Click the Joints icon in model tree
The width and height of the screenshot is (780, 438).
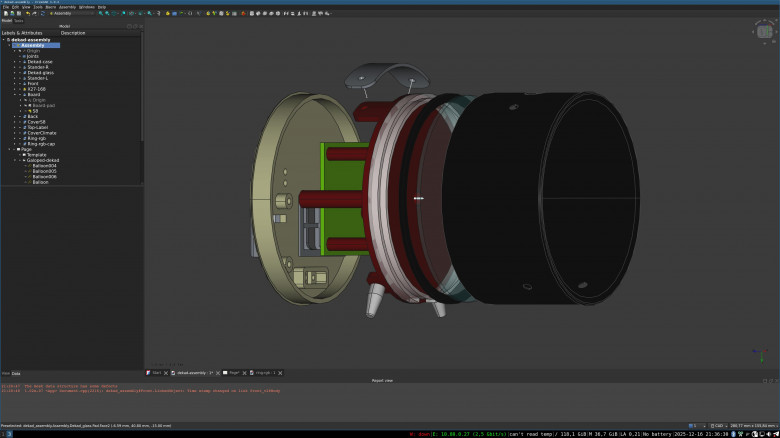(23, 56)
